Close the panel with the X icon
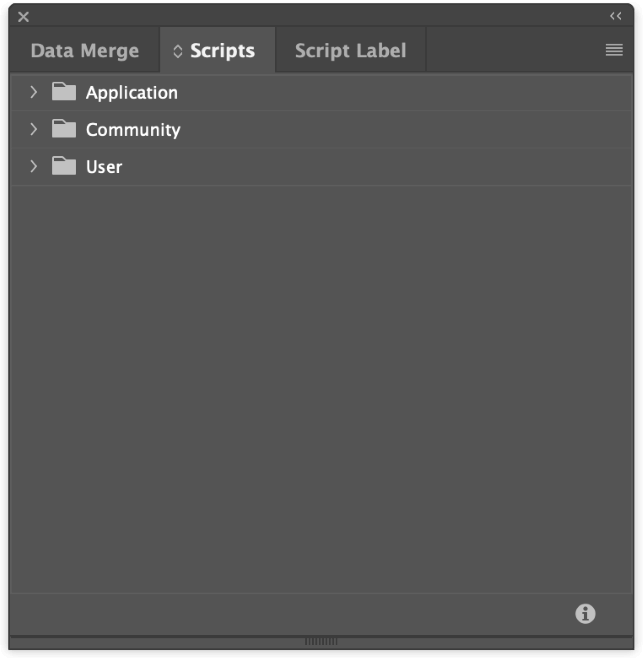 (x=23, y=17)
